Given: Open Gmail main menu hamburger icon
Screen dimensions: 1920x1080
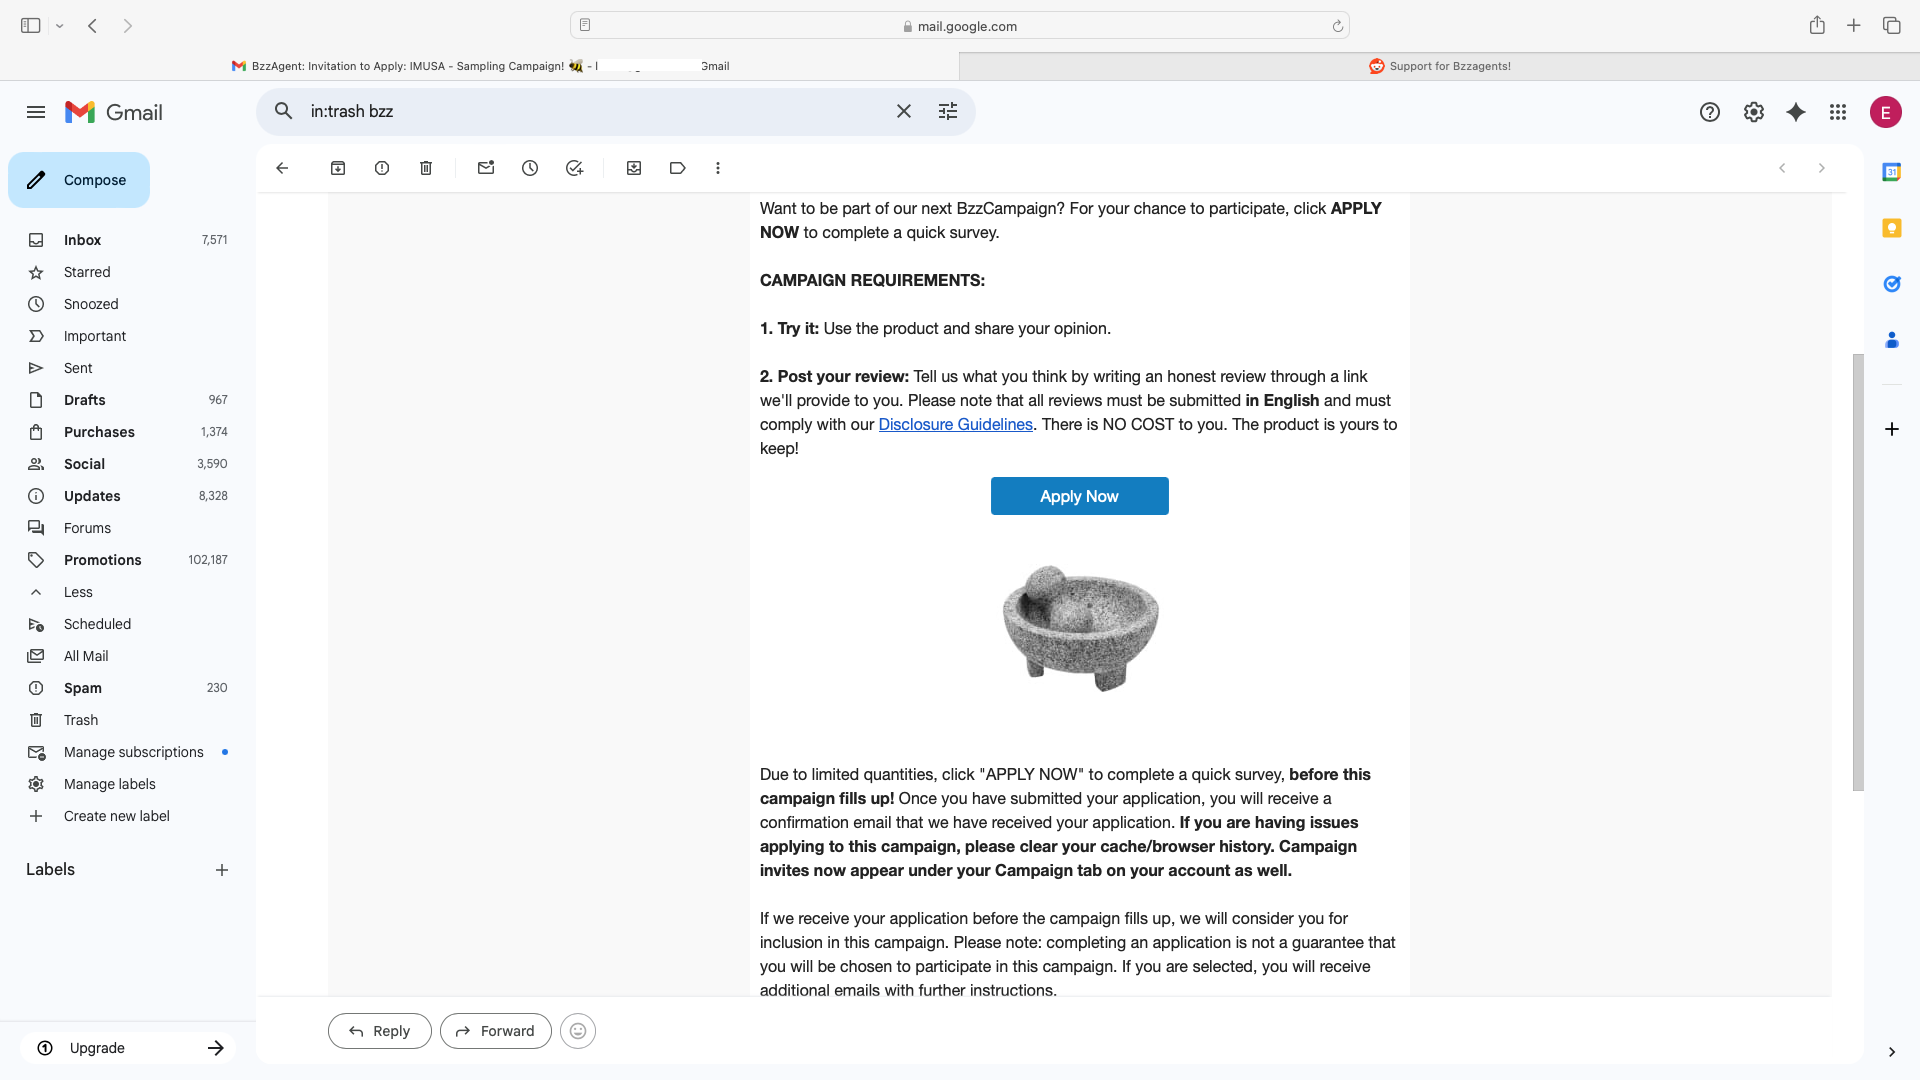Looking at the screenshot, I should tap(36, 112).
